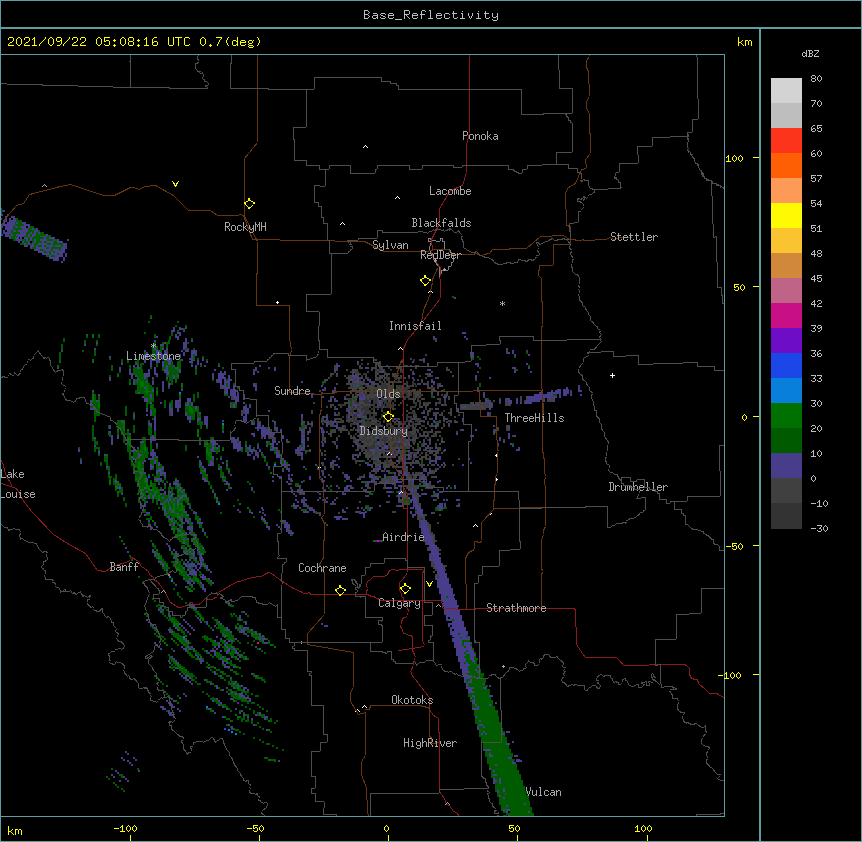
Task: Select the pink 45-42 dBZ legend swatch
Action: click(786, 291)
